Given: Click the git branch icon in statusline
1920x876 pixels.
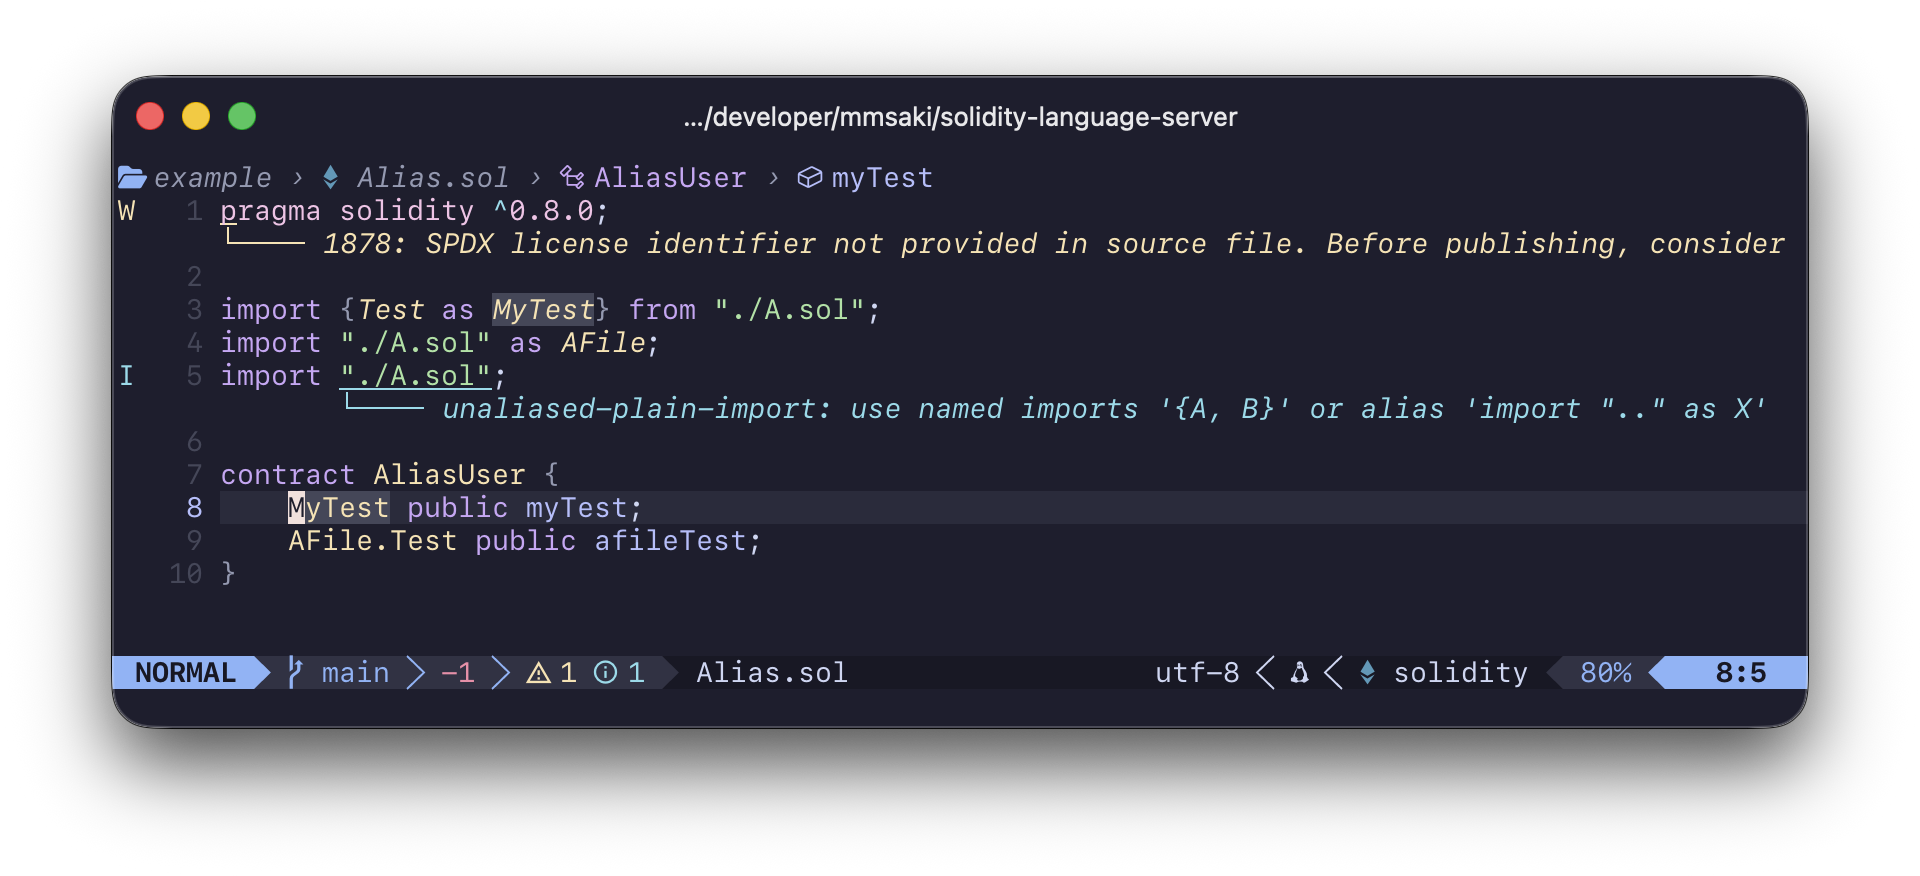Looking at the screenshot, I should pyautogui.click(x=295, y=672).
